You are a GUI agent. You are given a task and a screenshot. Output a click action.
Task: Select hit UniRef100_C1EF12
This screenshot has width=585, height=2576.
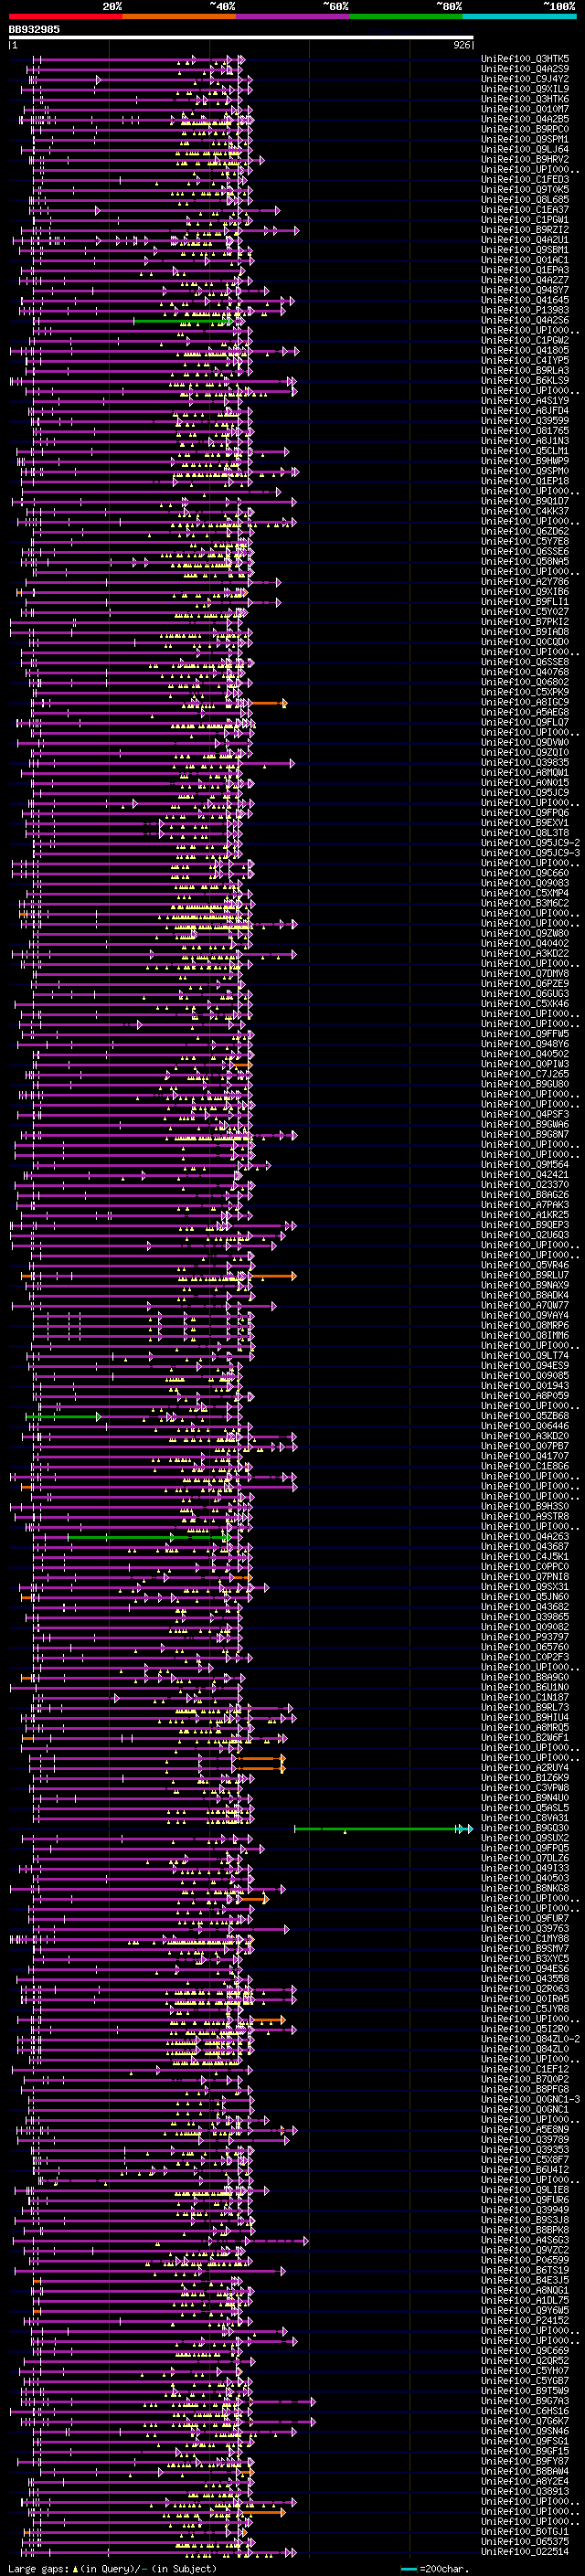[x=525, y=2069]
